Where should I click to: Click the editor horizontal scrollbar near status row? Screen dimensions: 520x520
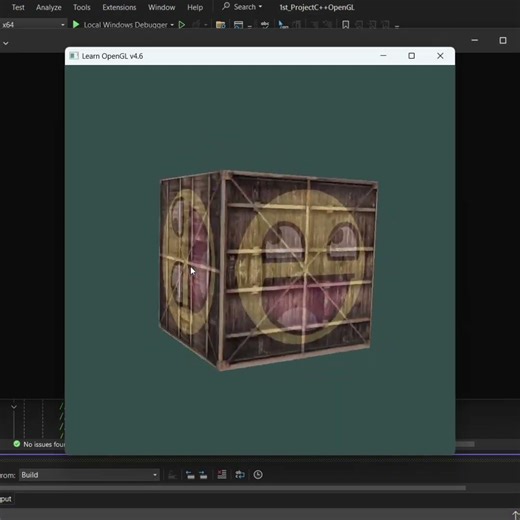point(465,444)
